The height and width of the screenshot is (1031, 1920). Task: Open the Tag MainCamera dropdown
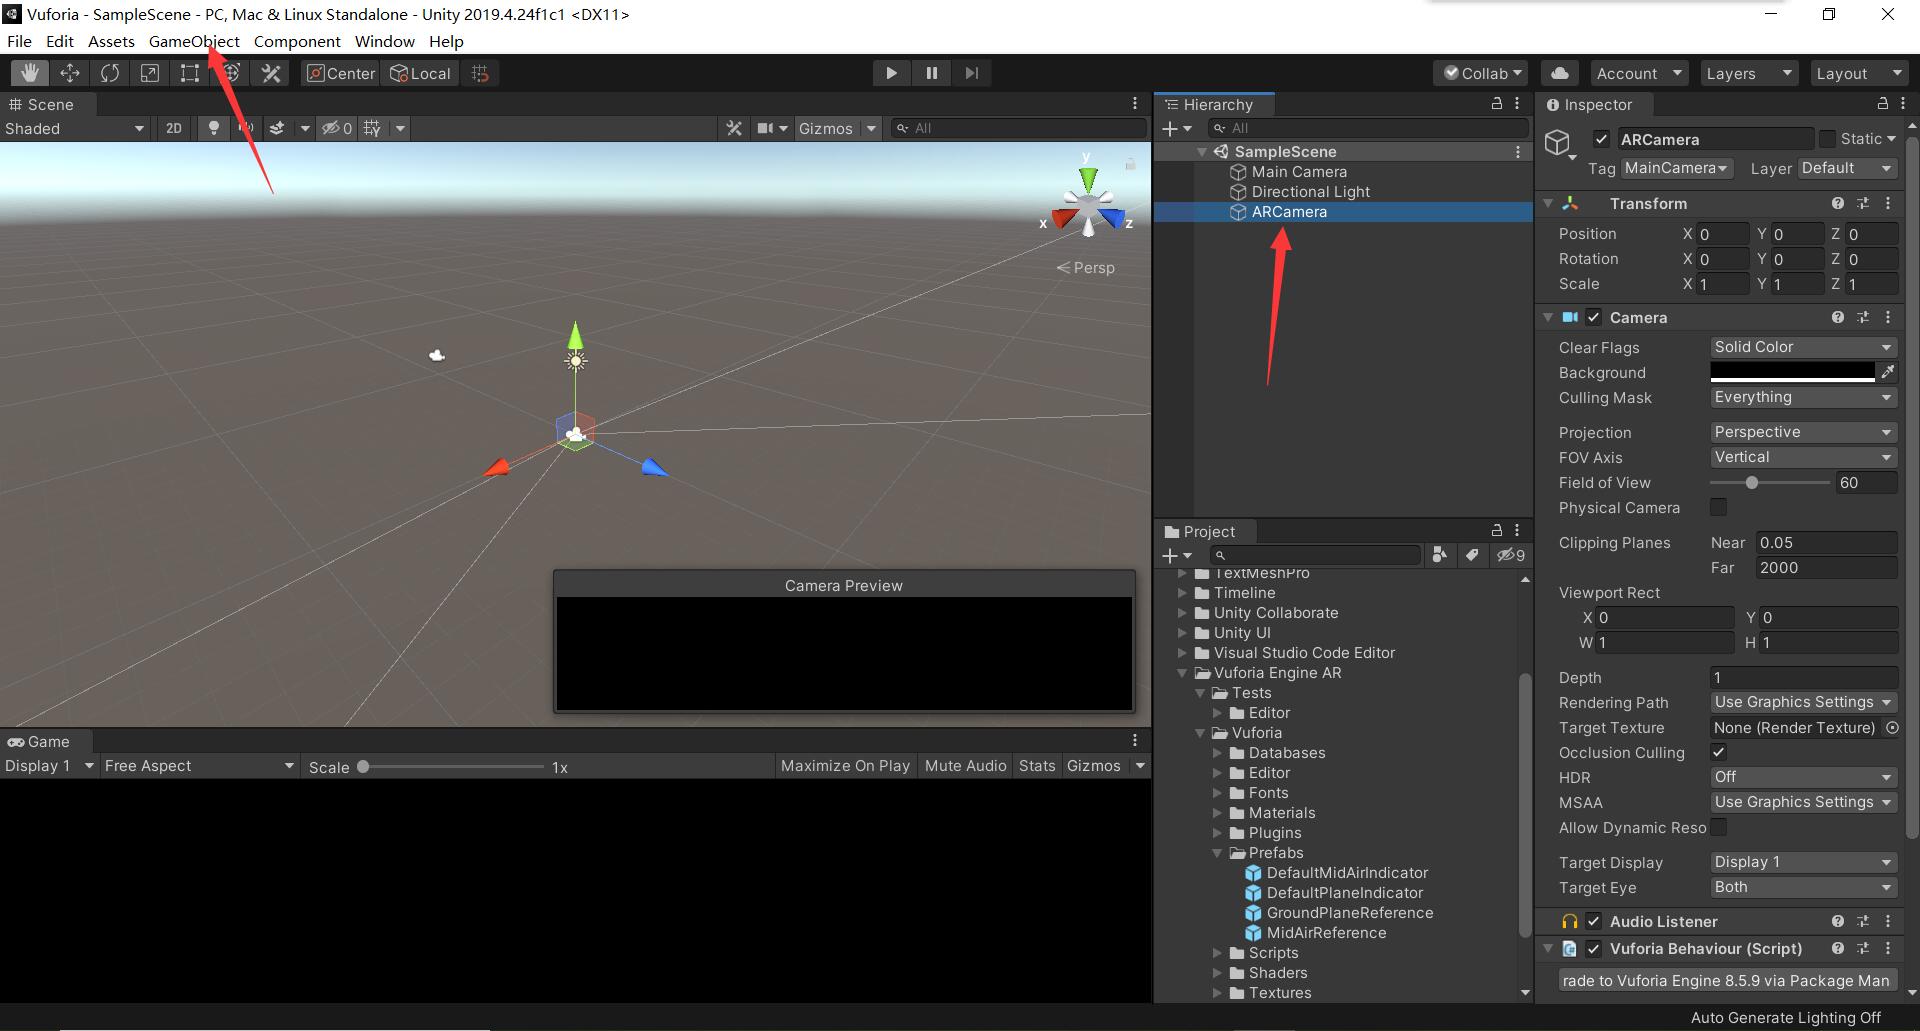(x=1677, y=168)
